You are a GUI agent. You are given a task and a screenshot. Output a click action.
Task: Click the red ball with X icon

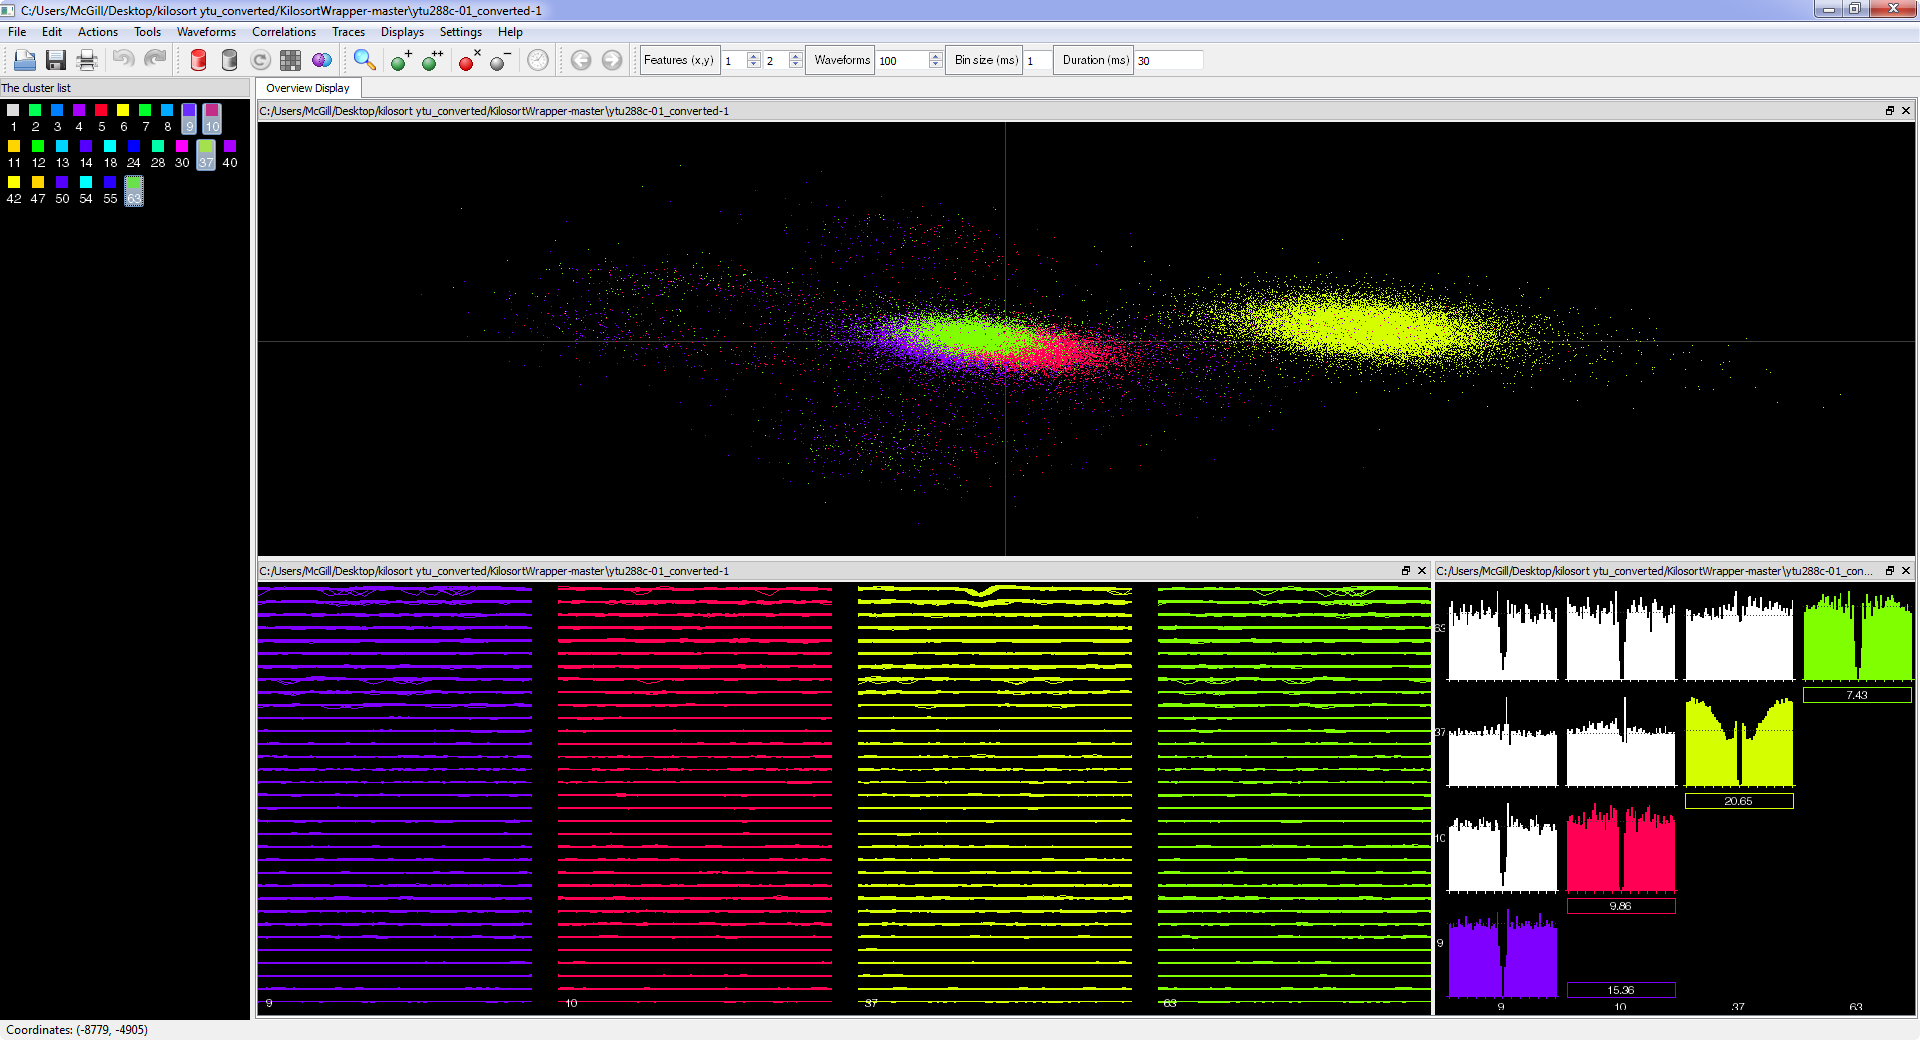[x=468, y=61]
